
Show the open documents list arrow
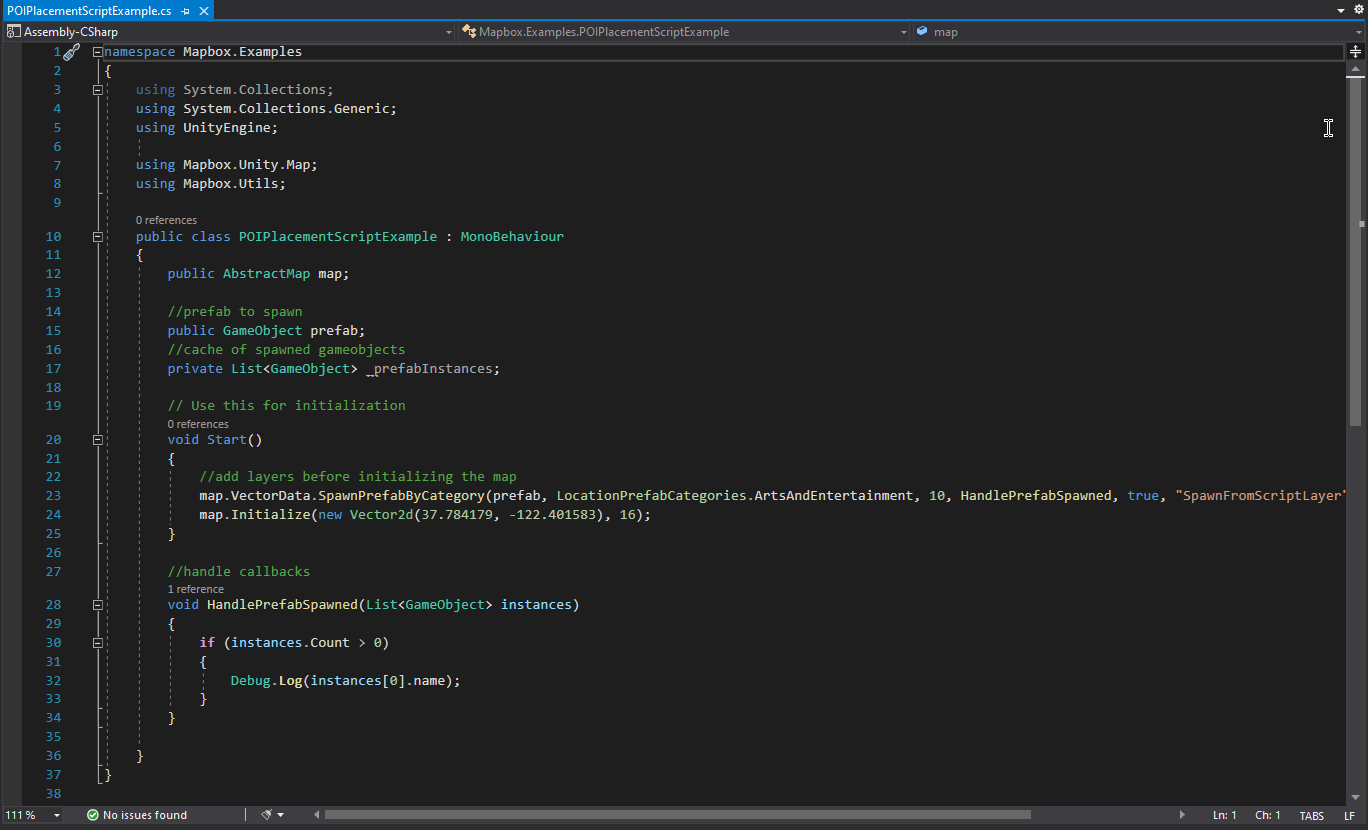coord(1341,10)
